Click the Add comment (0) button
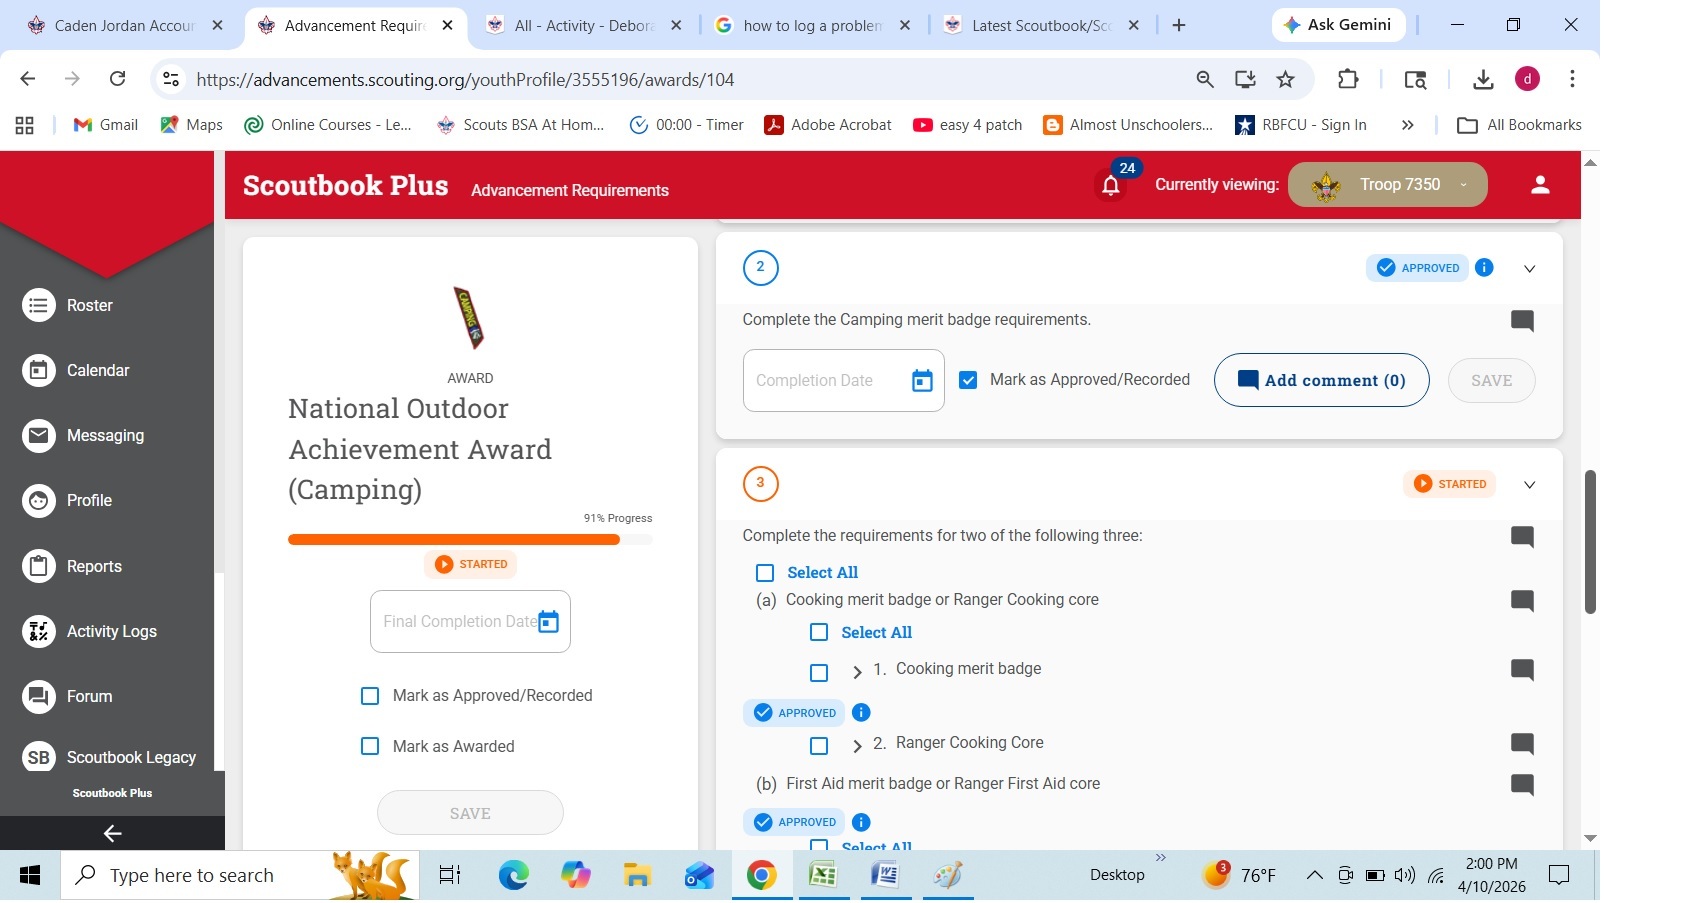The image size is (1682, 903). [x=1321, y=380]
